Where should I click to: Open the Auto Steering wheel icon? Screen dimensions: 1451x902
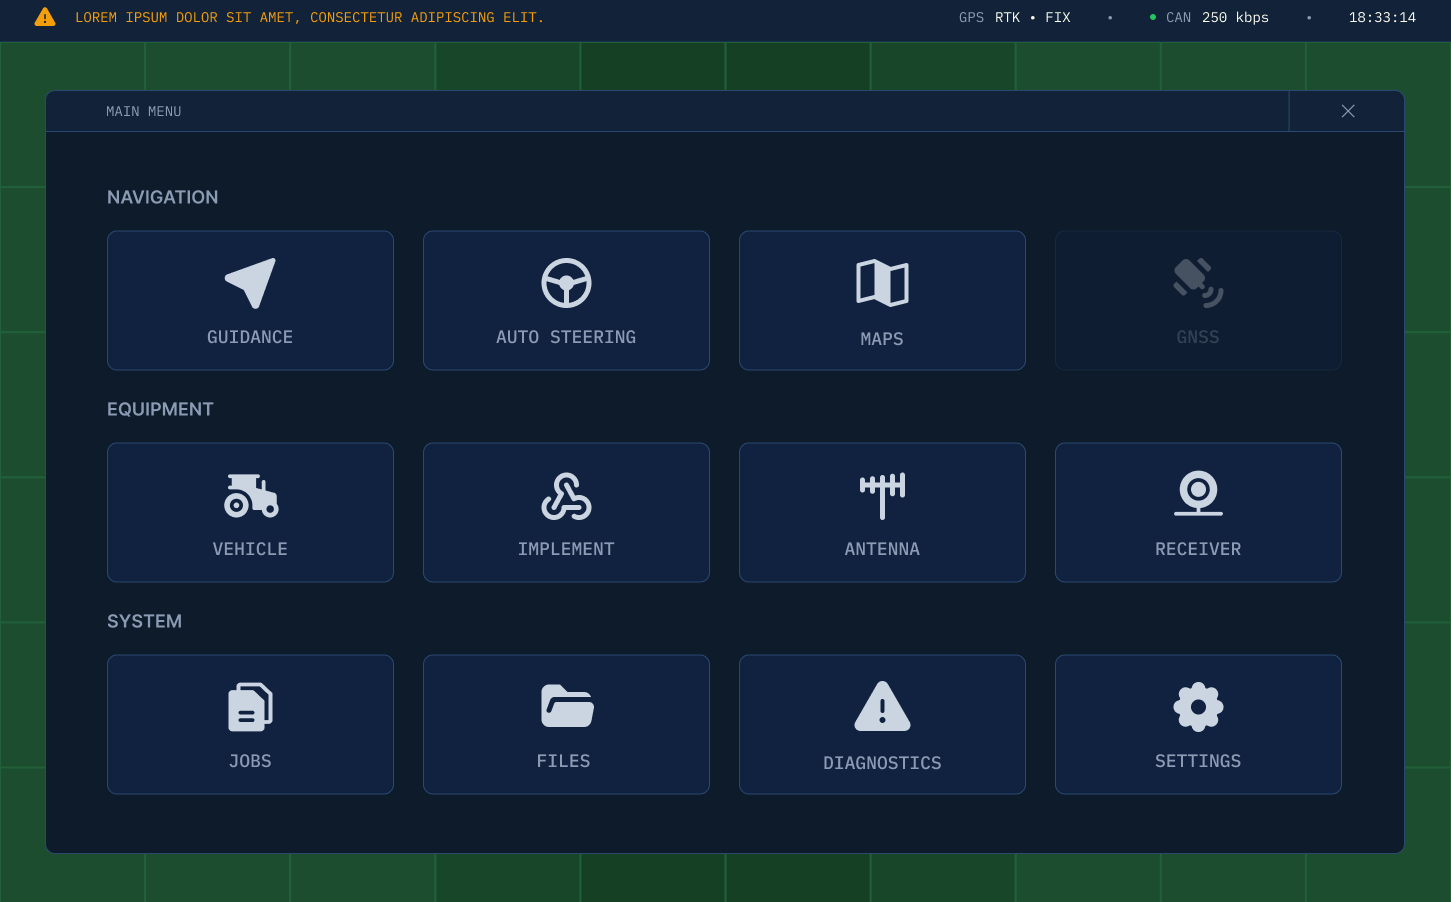[566, 283]
